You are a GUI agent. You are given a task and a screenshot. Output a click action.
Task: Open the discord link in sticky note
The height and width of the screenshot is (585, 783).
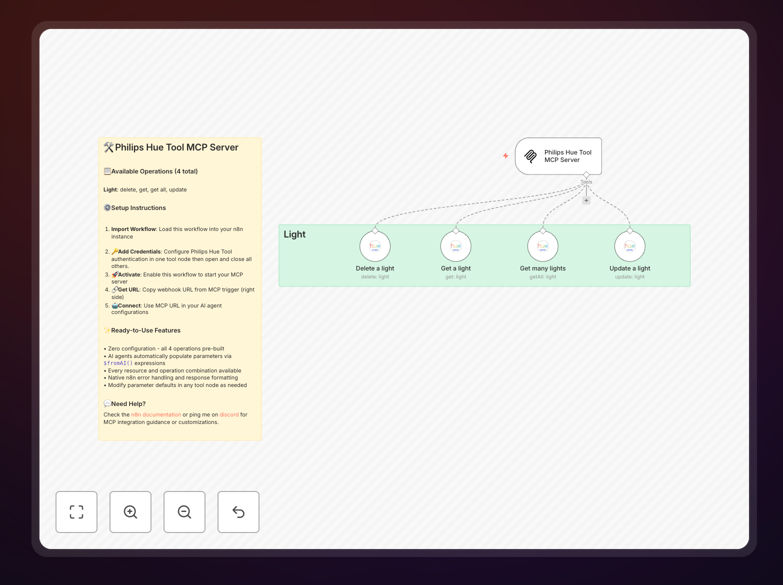(229, 415)
